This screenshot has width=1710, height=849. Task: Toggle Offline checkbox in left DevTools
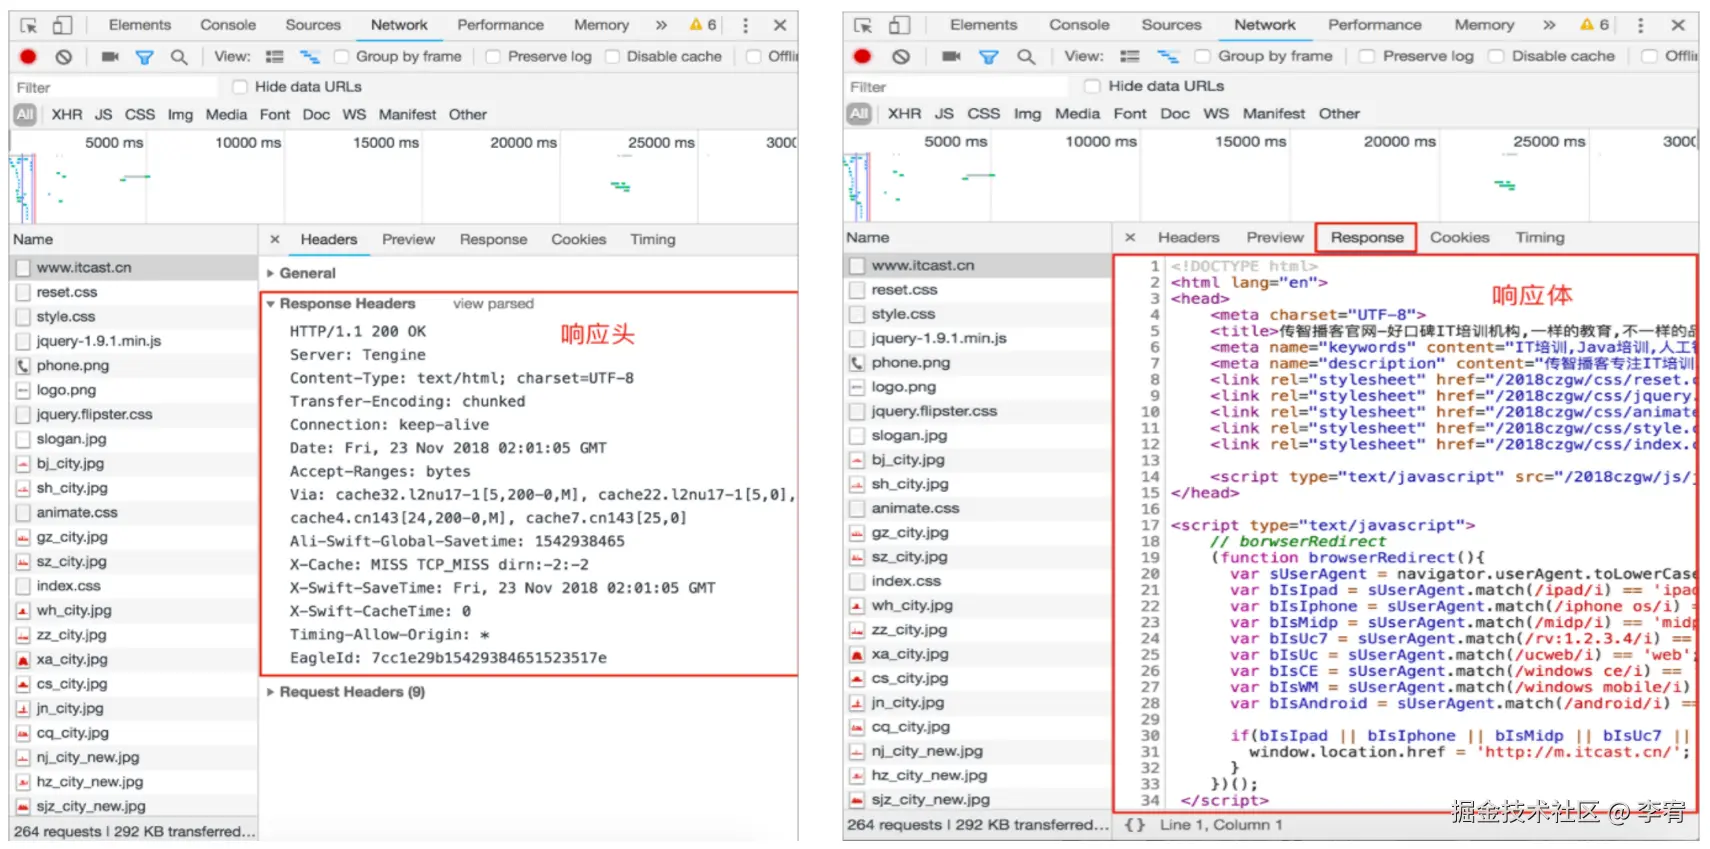[753, 57]
